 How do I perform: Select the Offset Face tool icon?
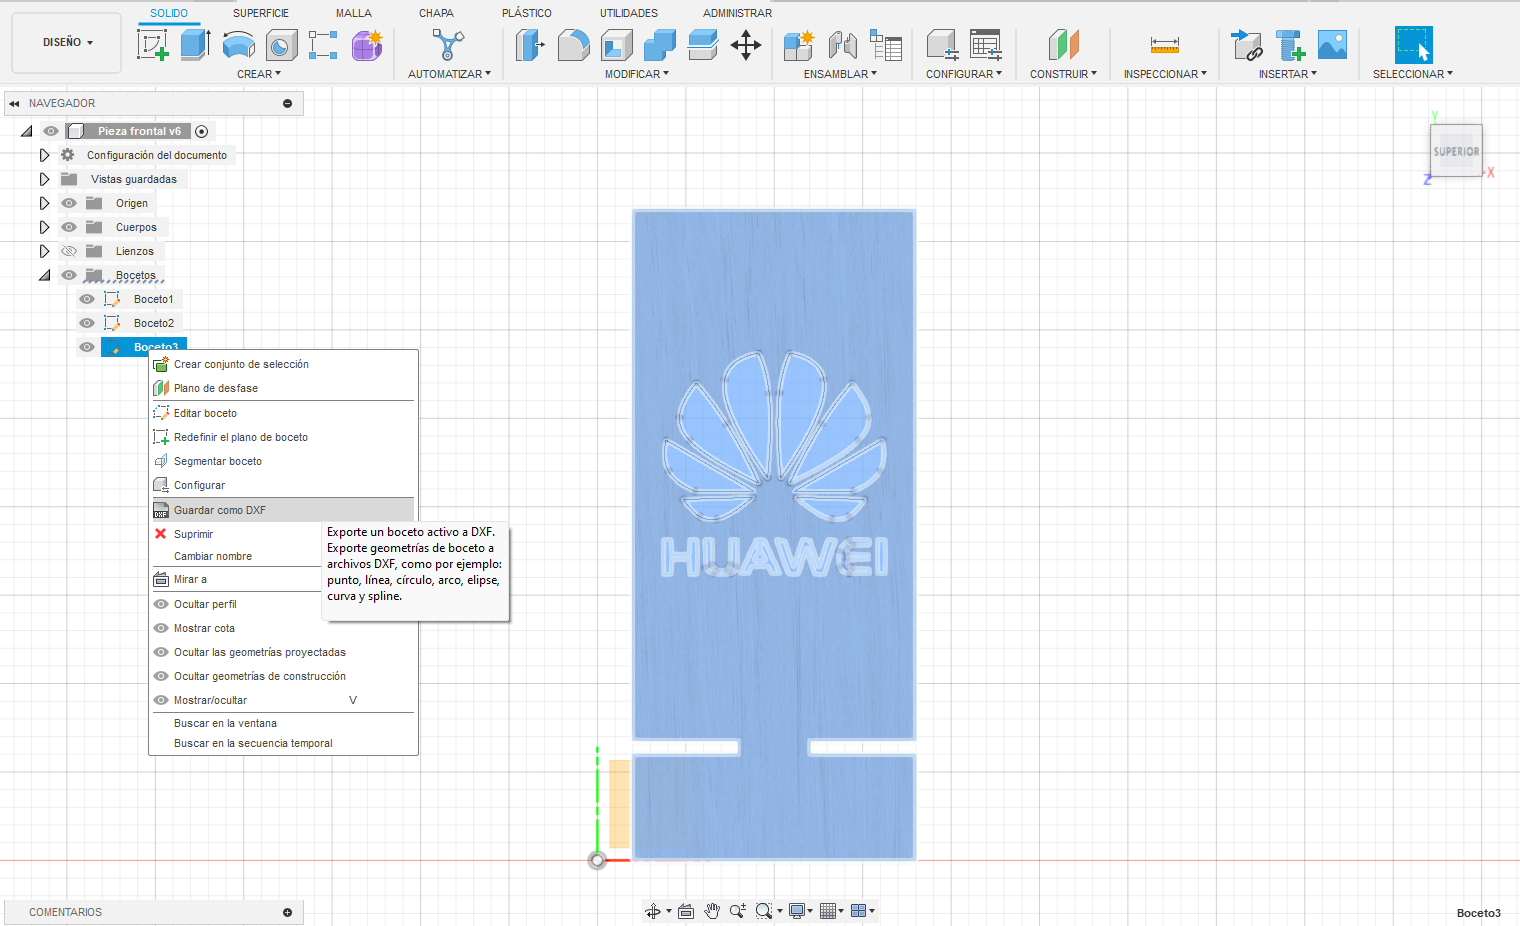pos(703,44)
